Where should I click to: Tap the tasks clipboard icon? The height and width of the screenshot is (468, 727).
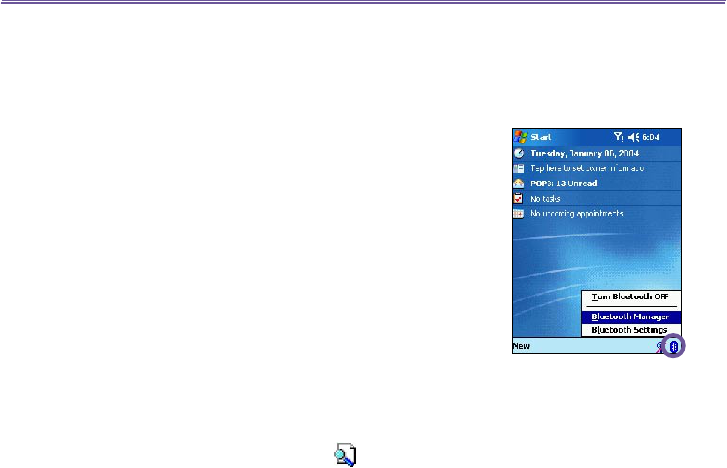point(518,199)
